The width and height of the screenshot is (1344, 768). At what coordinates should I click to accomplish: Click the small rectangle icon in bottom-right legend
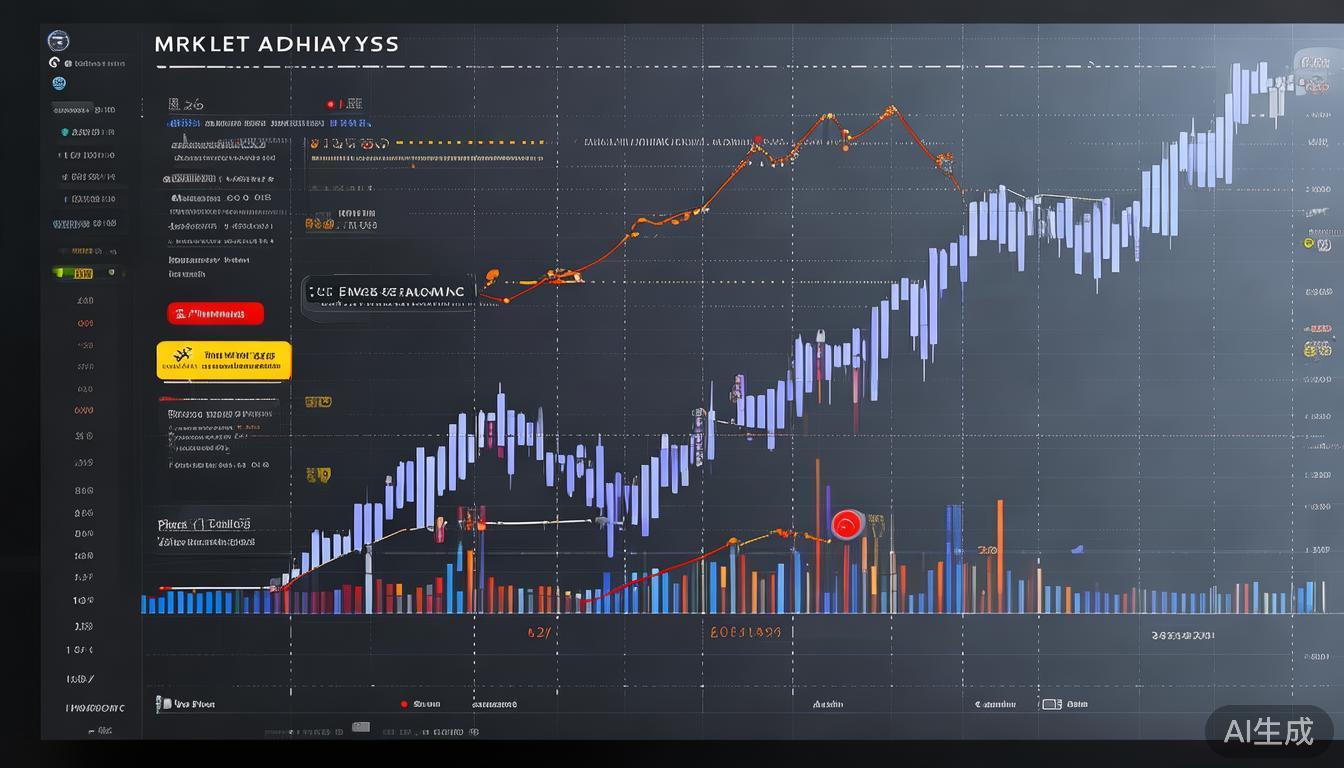coord(1050,704)
